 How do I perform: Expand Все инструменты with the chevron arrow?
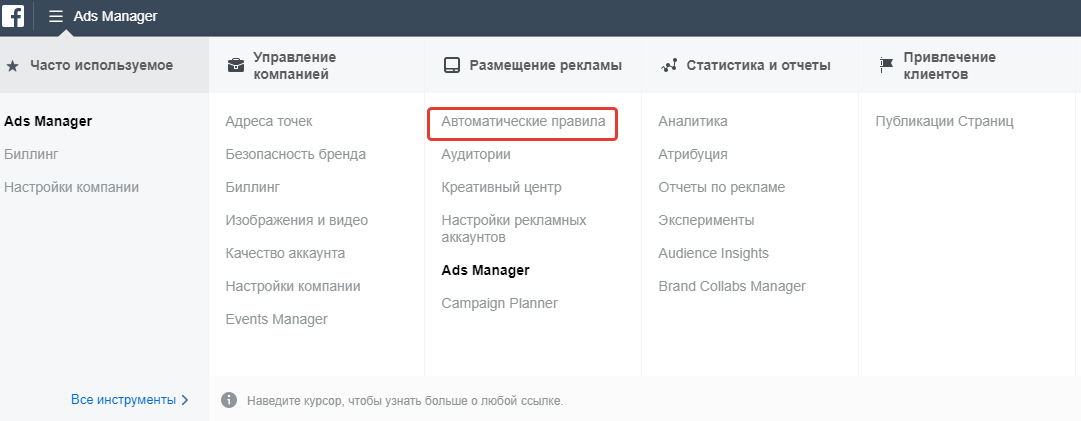click(184, 400)
